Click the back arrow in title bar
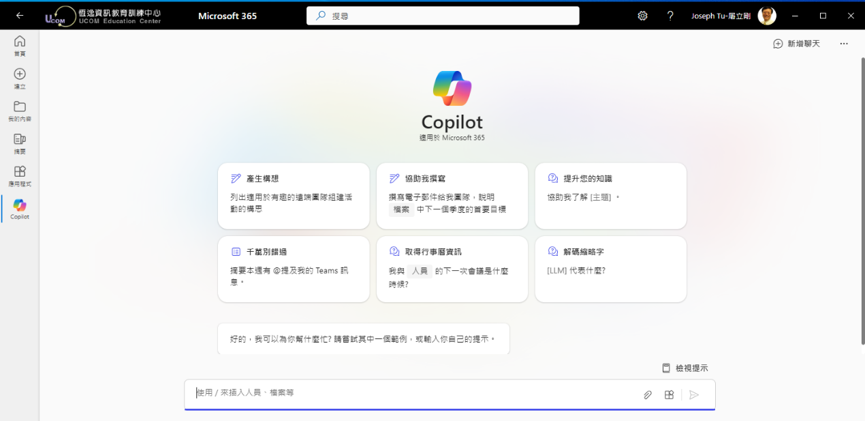The width and height of the screenshot is (865, 421). [20, 16]
